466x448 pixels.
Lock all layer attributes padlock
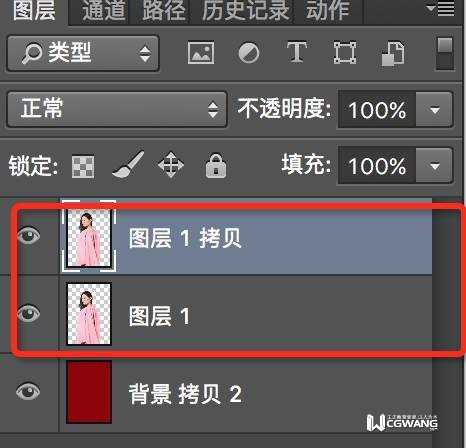(x=216, y=165)
